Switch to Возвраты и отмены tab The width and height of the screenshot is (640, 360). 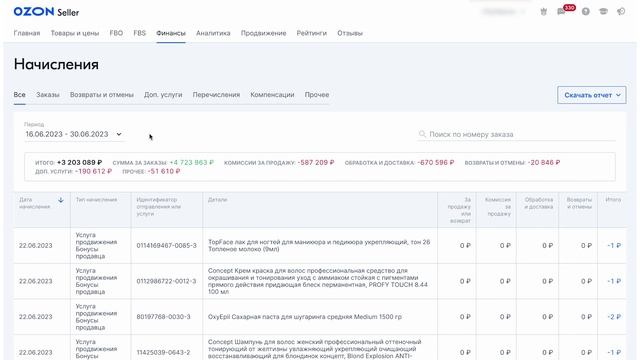(102, 95)
